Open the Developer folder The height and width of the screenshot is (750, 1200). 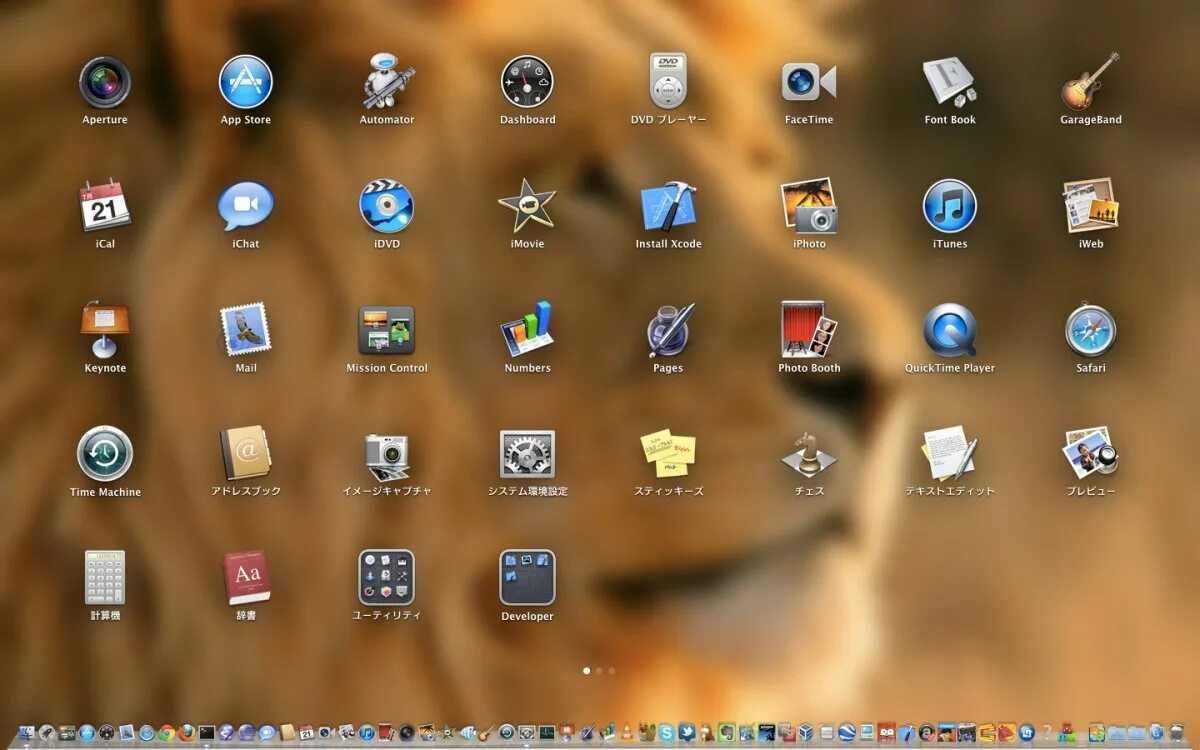tap(527, 580)
